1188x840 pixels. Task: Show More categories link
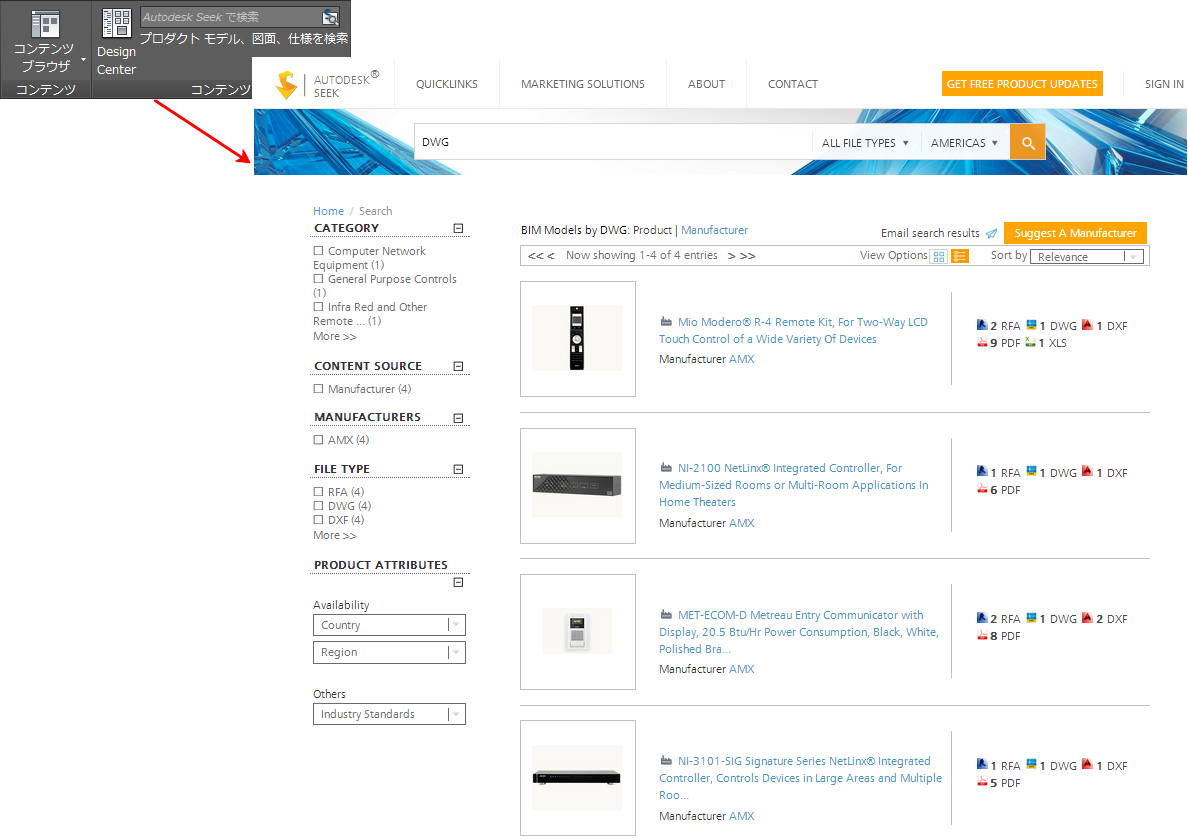point(334,336)
